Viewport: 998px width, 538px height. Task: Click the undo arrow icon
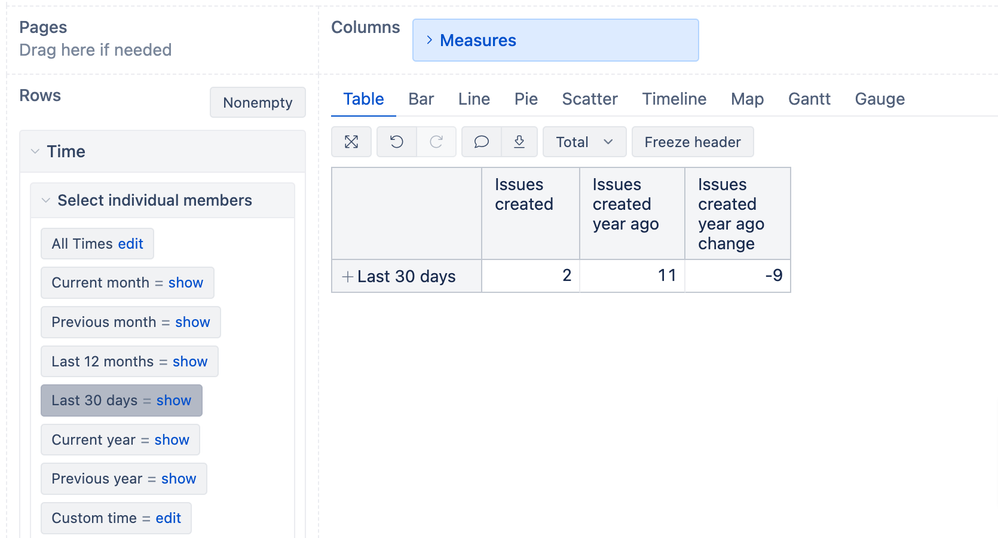click(x=396, y=142)
